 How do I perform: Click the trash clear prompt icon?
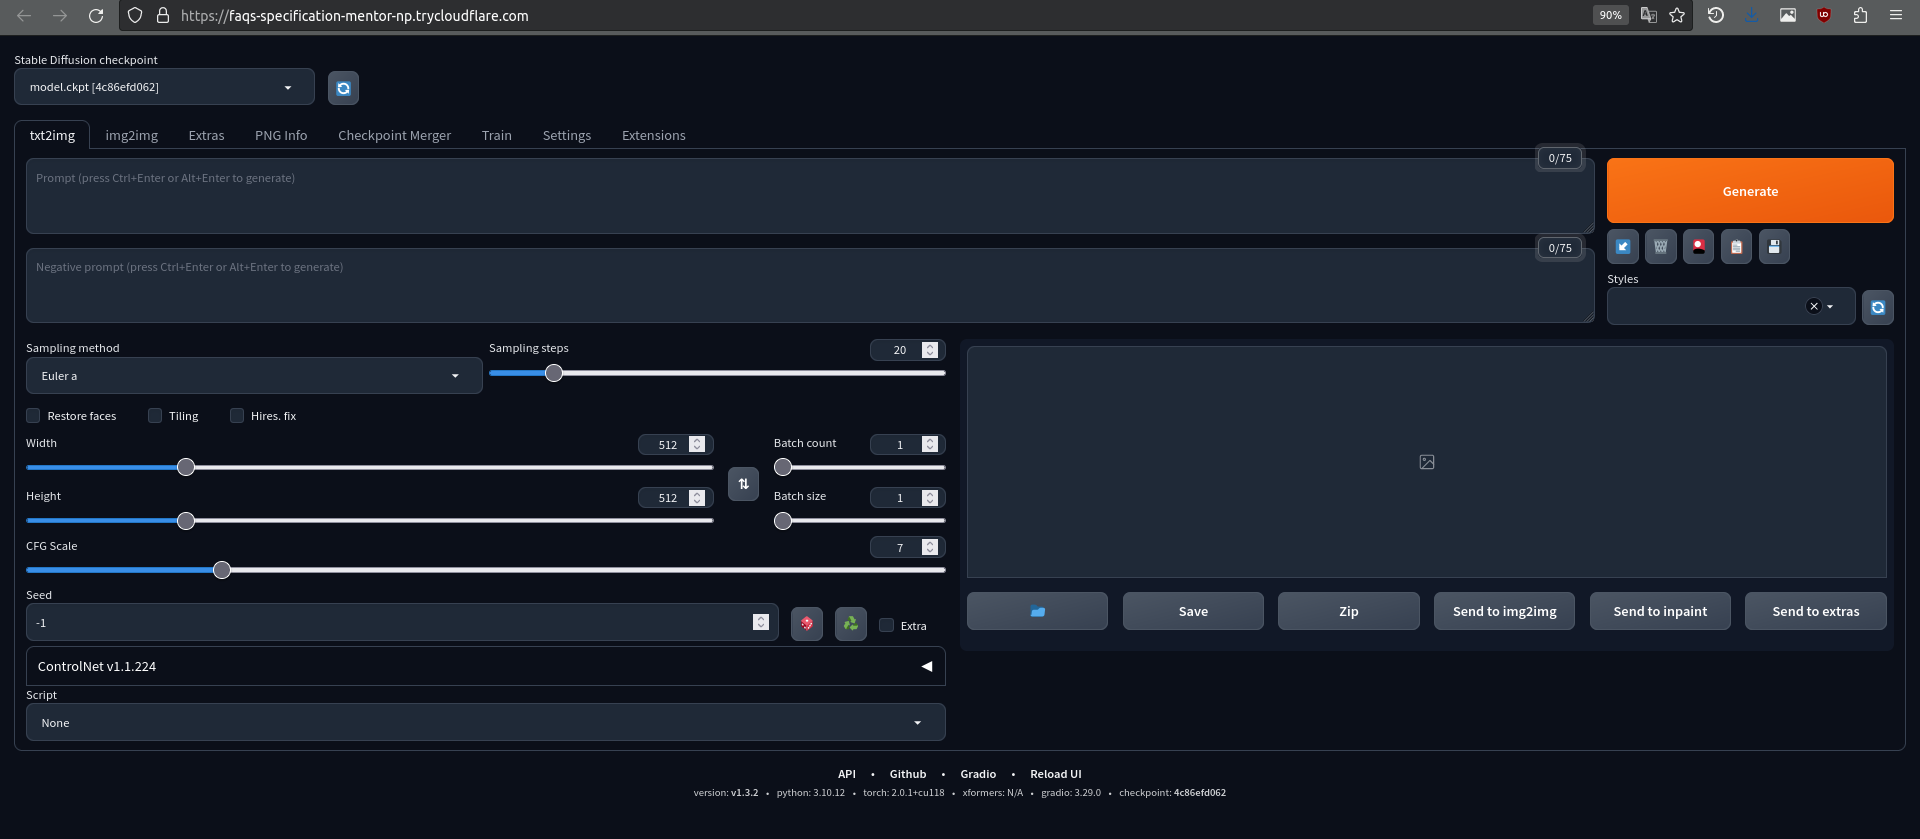(x=1660, y=247)
